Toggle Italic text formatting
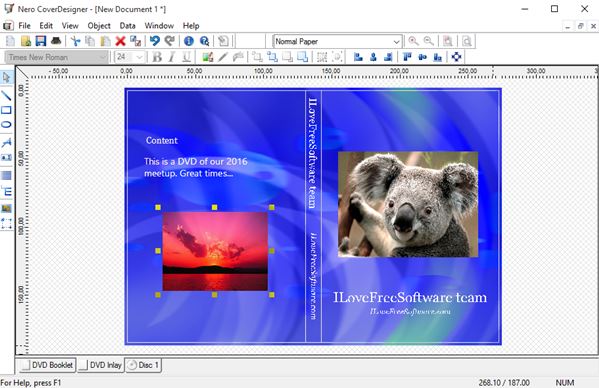The width and height of the screenshot is (599, 388). (172, 57)
